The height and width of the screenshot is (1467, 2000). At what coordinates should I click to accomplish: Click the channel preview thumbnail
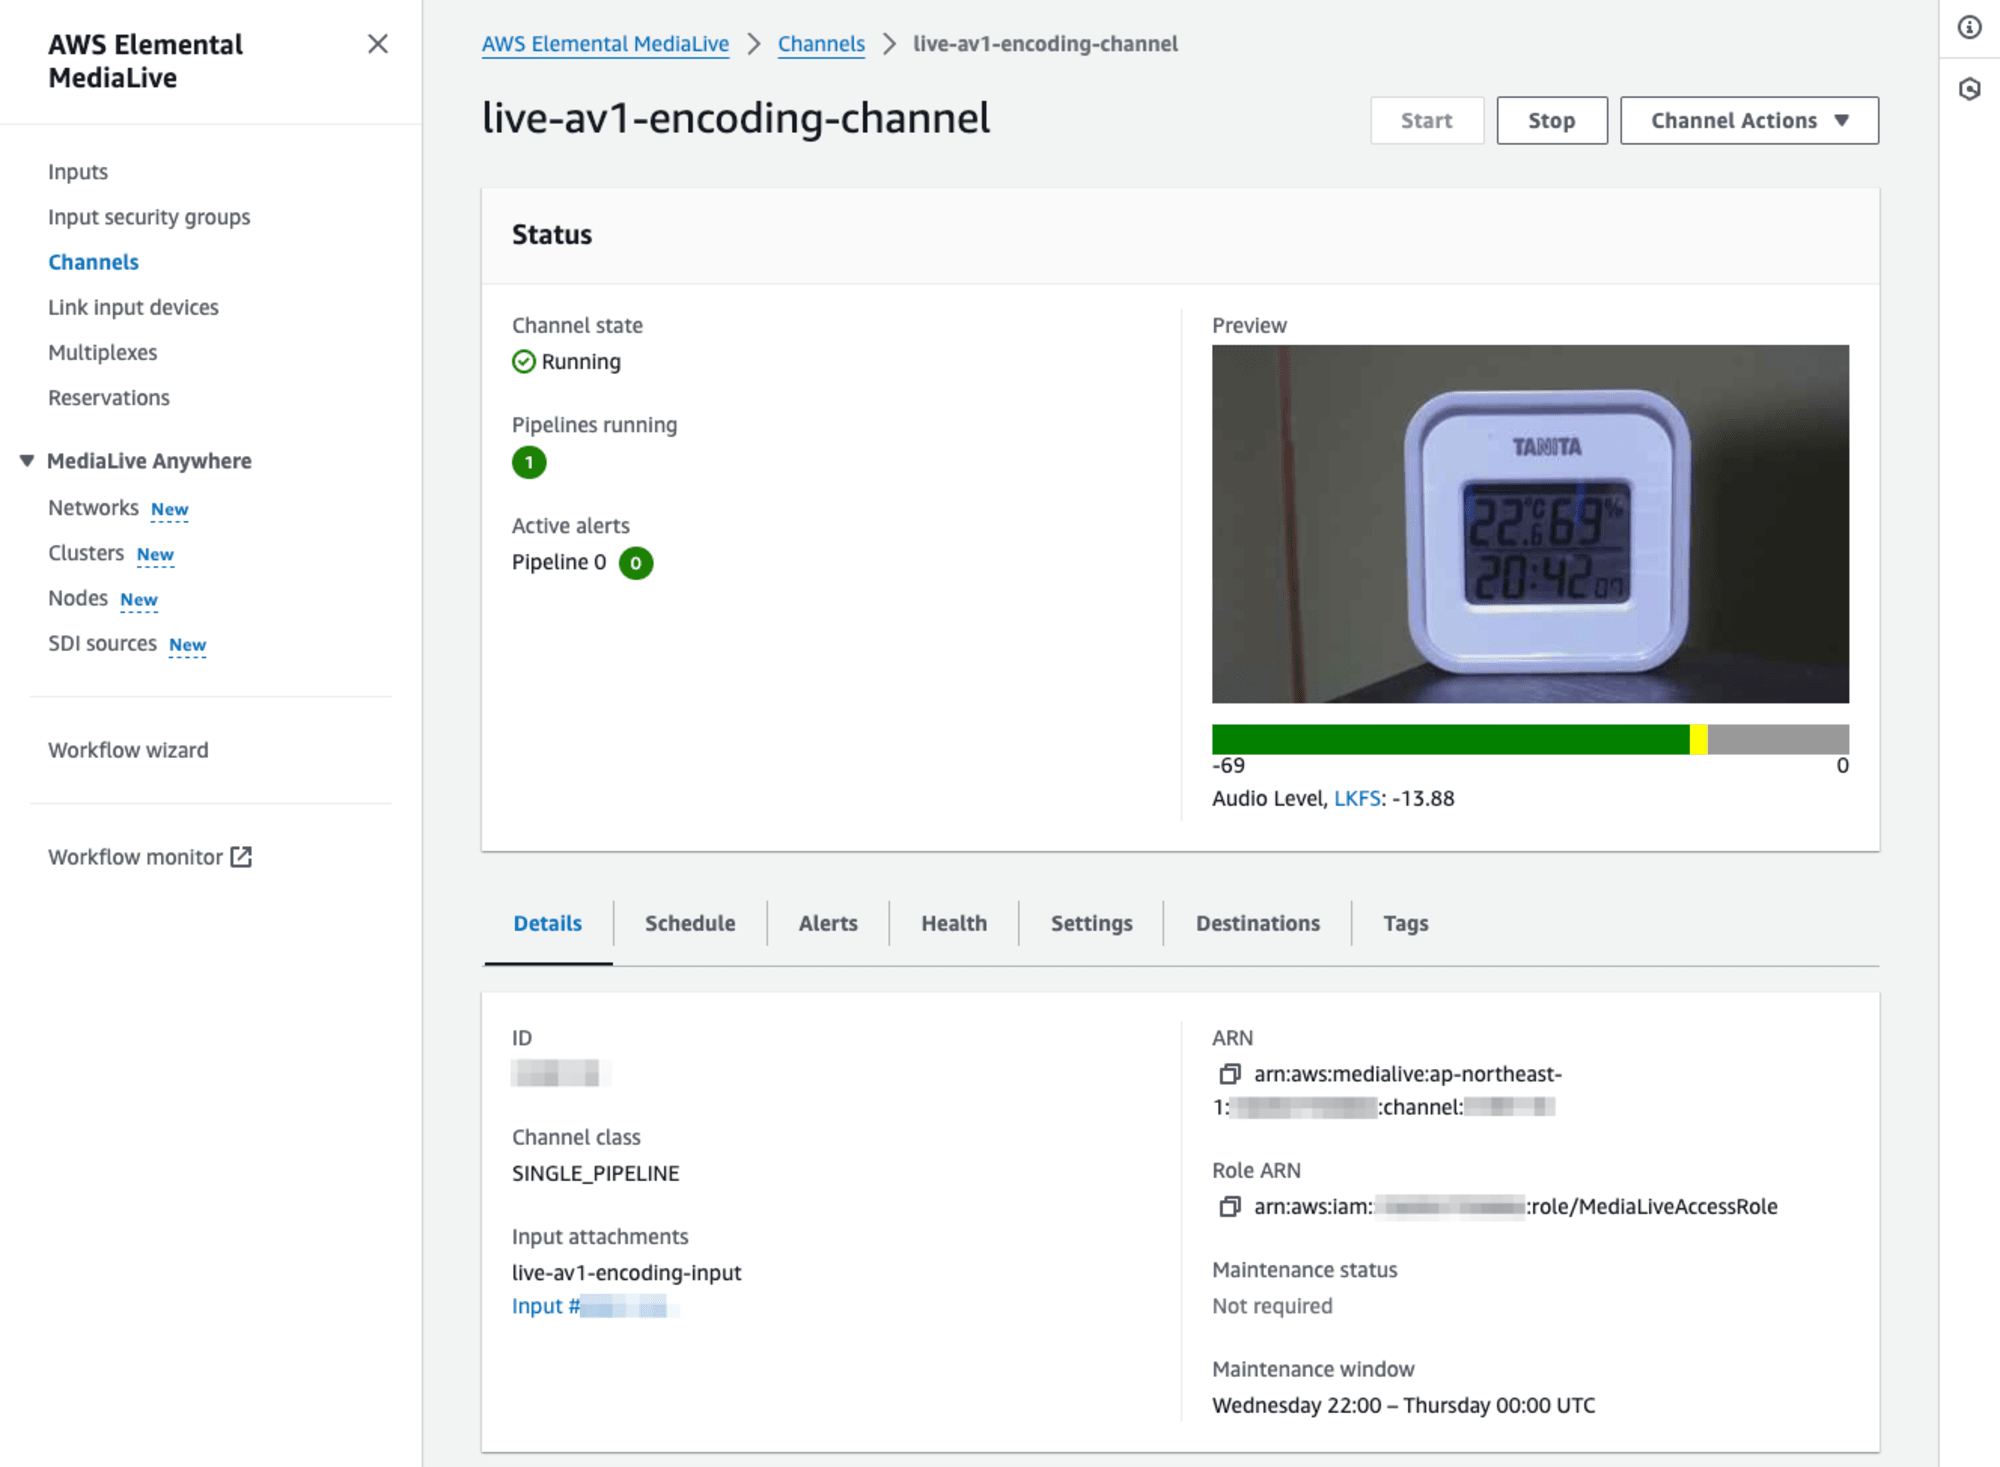(x=1530, y=524)
